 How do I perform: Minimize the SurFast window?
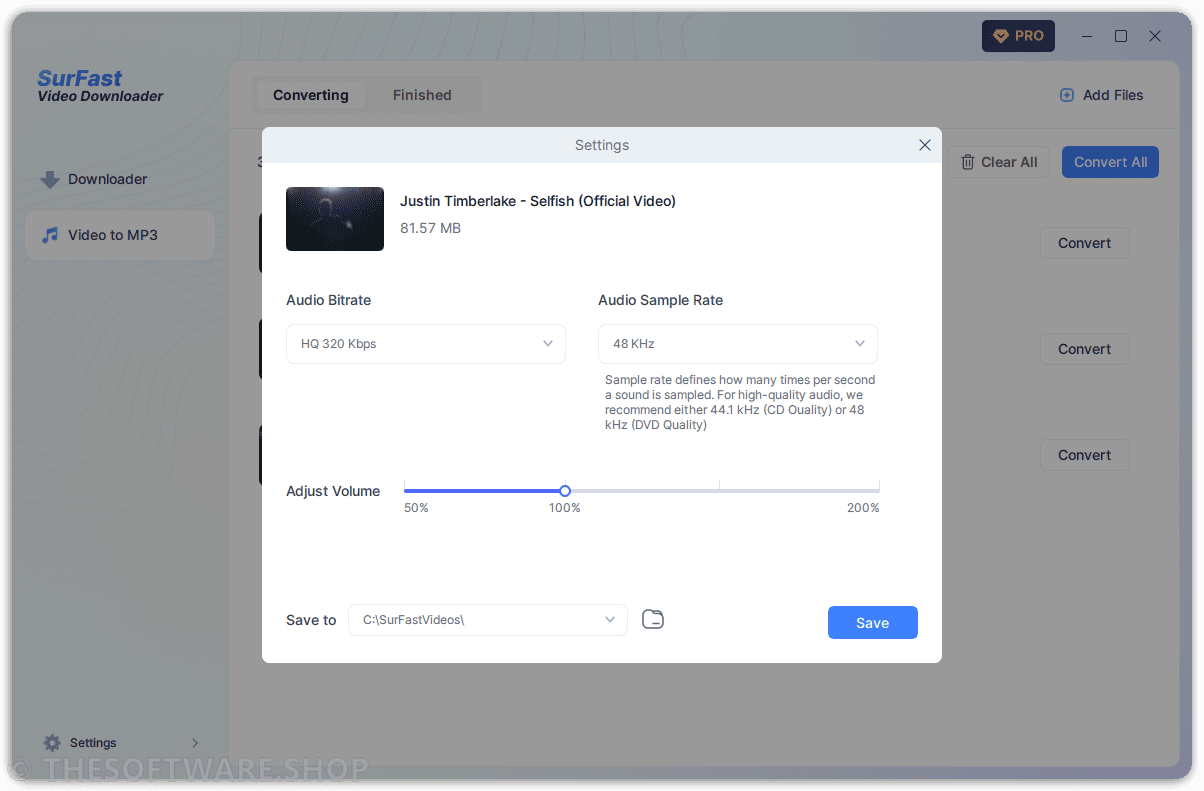point(1087,36)
